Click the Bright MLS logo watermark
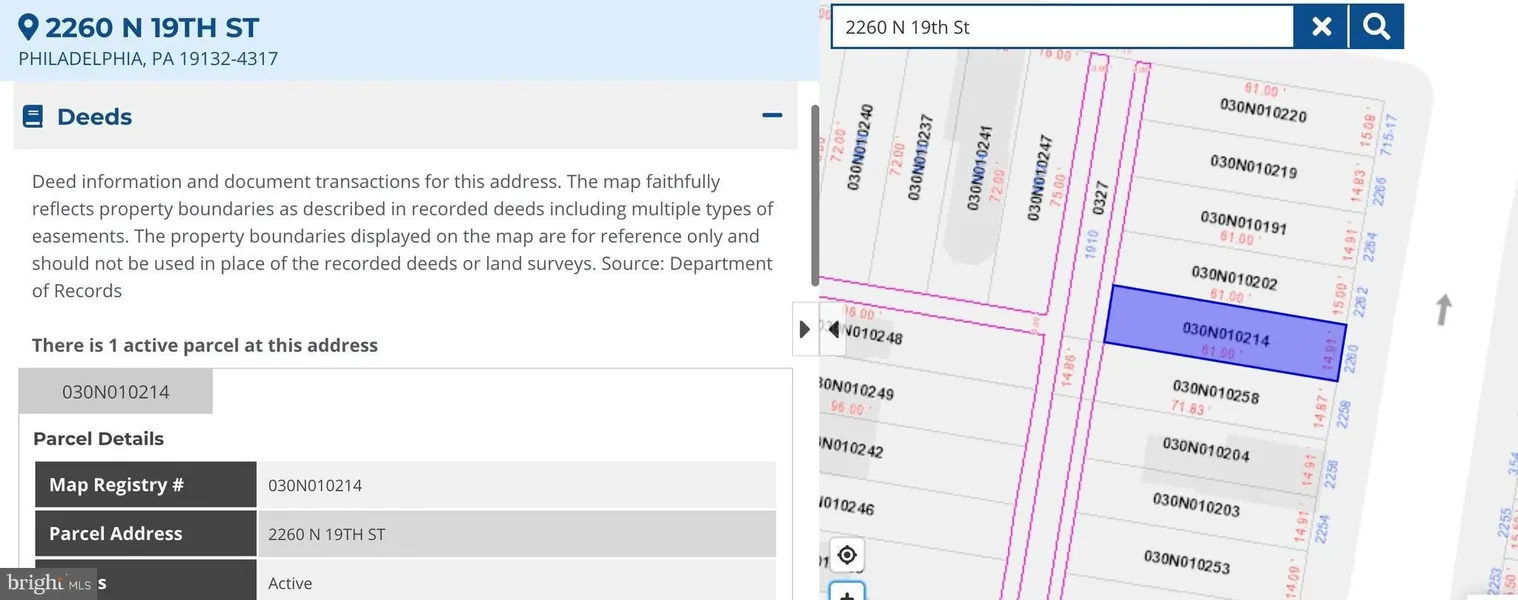Screen dimensions: 1518x600 (x=48, y=583)
